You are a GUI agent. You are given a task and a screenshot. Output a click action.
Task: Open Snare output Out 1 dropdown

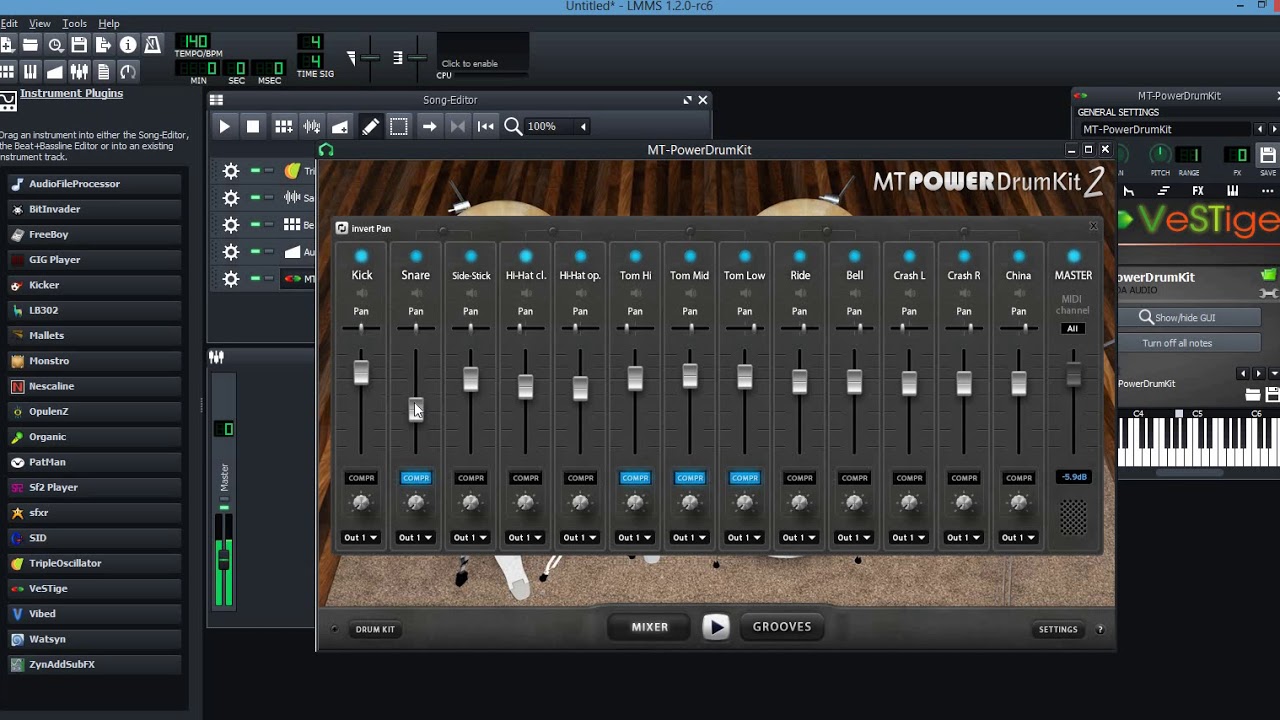tap(416, 538)
